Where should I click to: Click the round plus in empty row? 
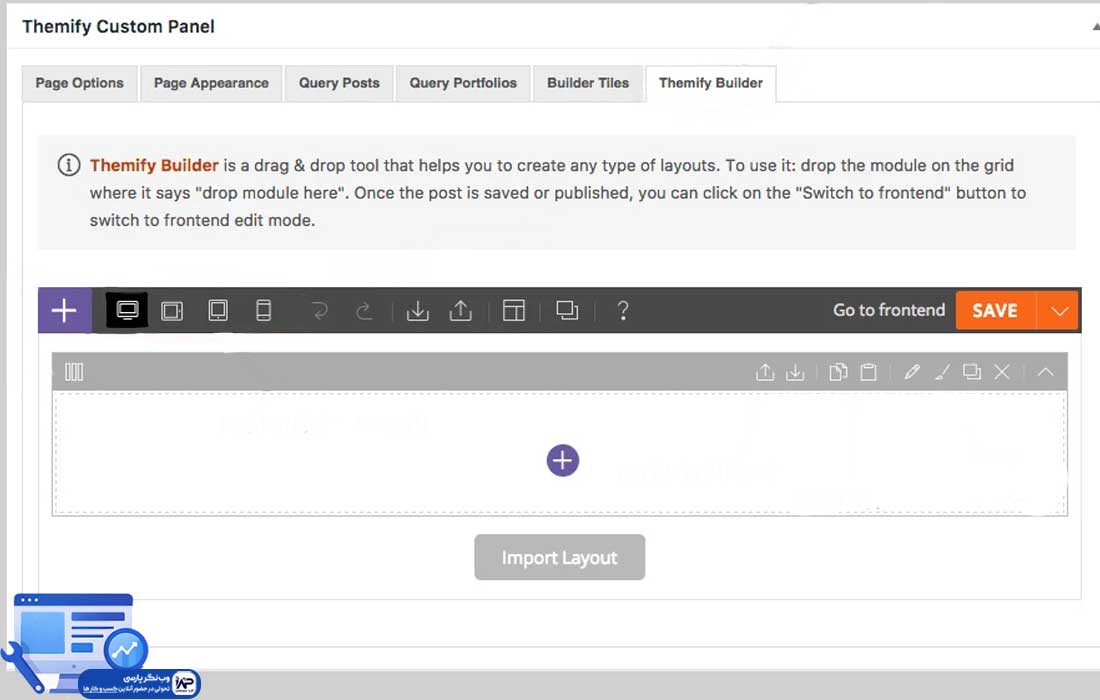pos(563,461)
